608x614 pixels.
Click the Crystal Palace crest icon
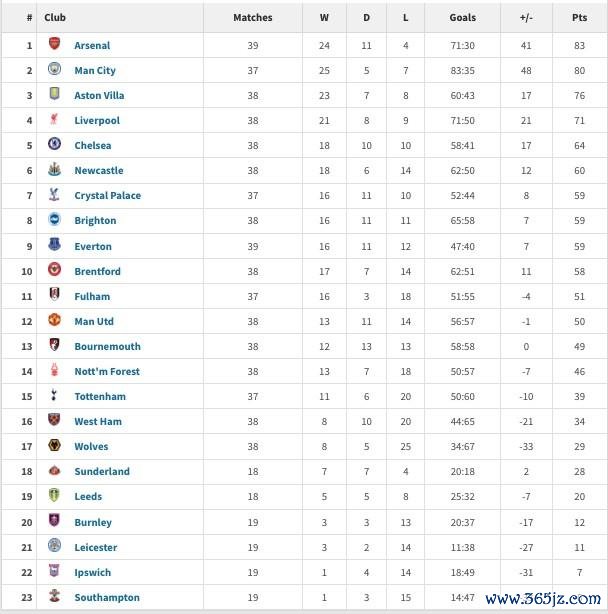[54, 195]
